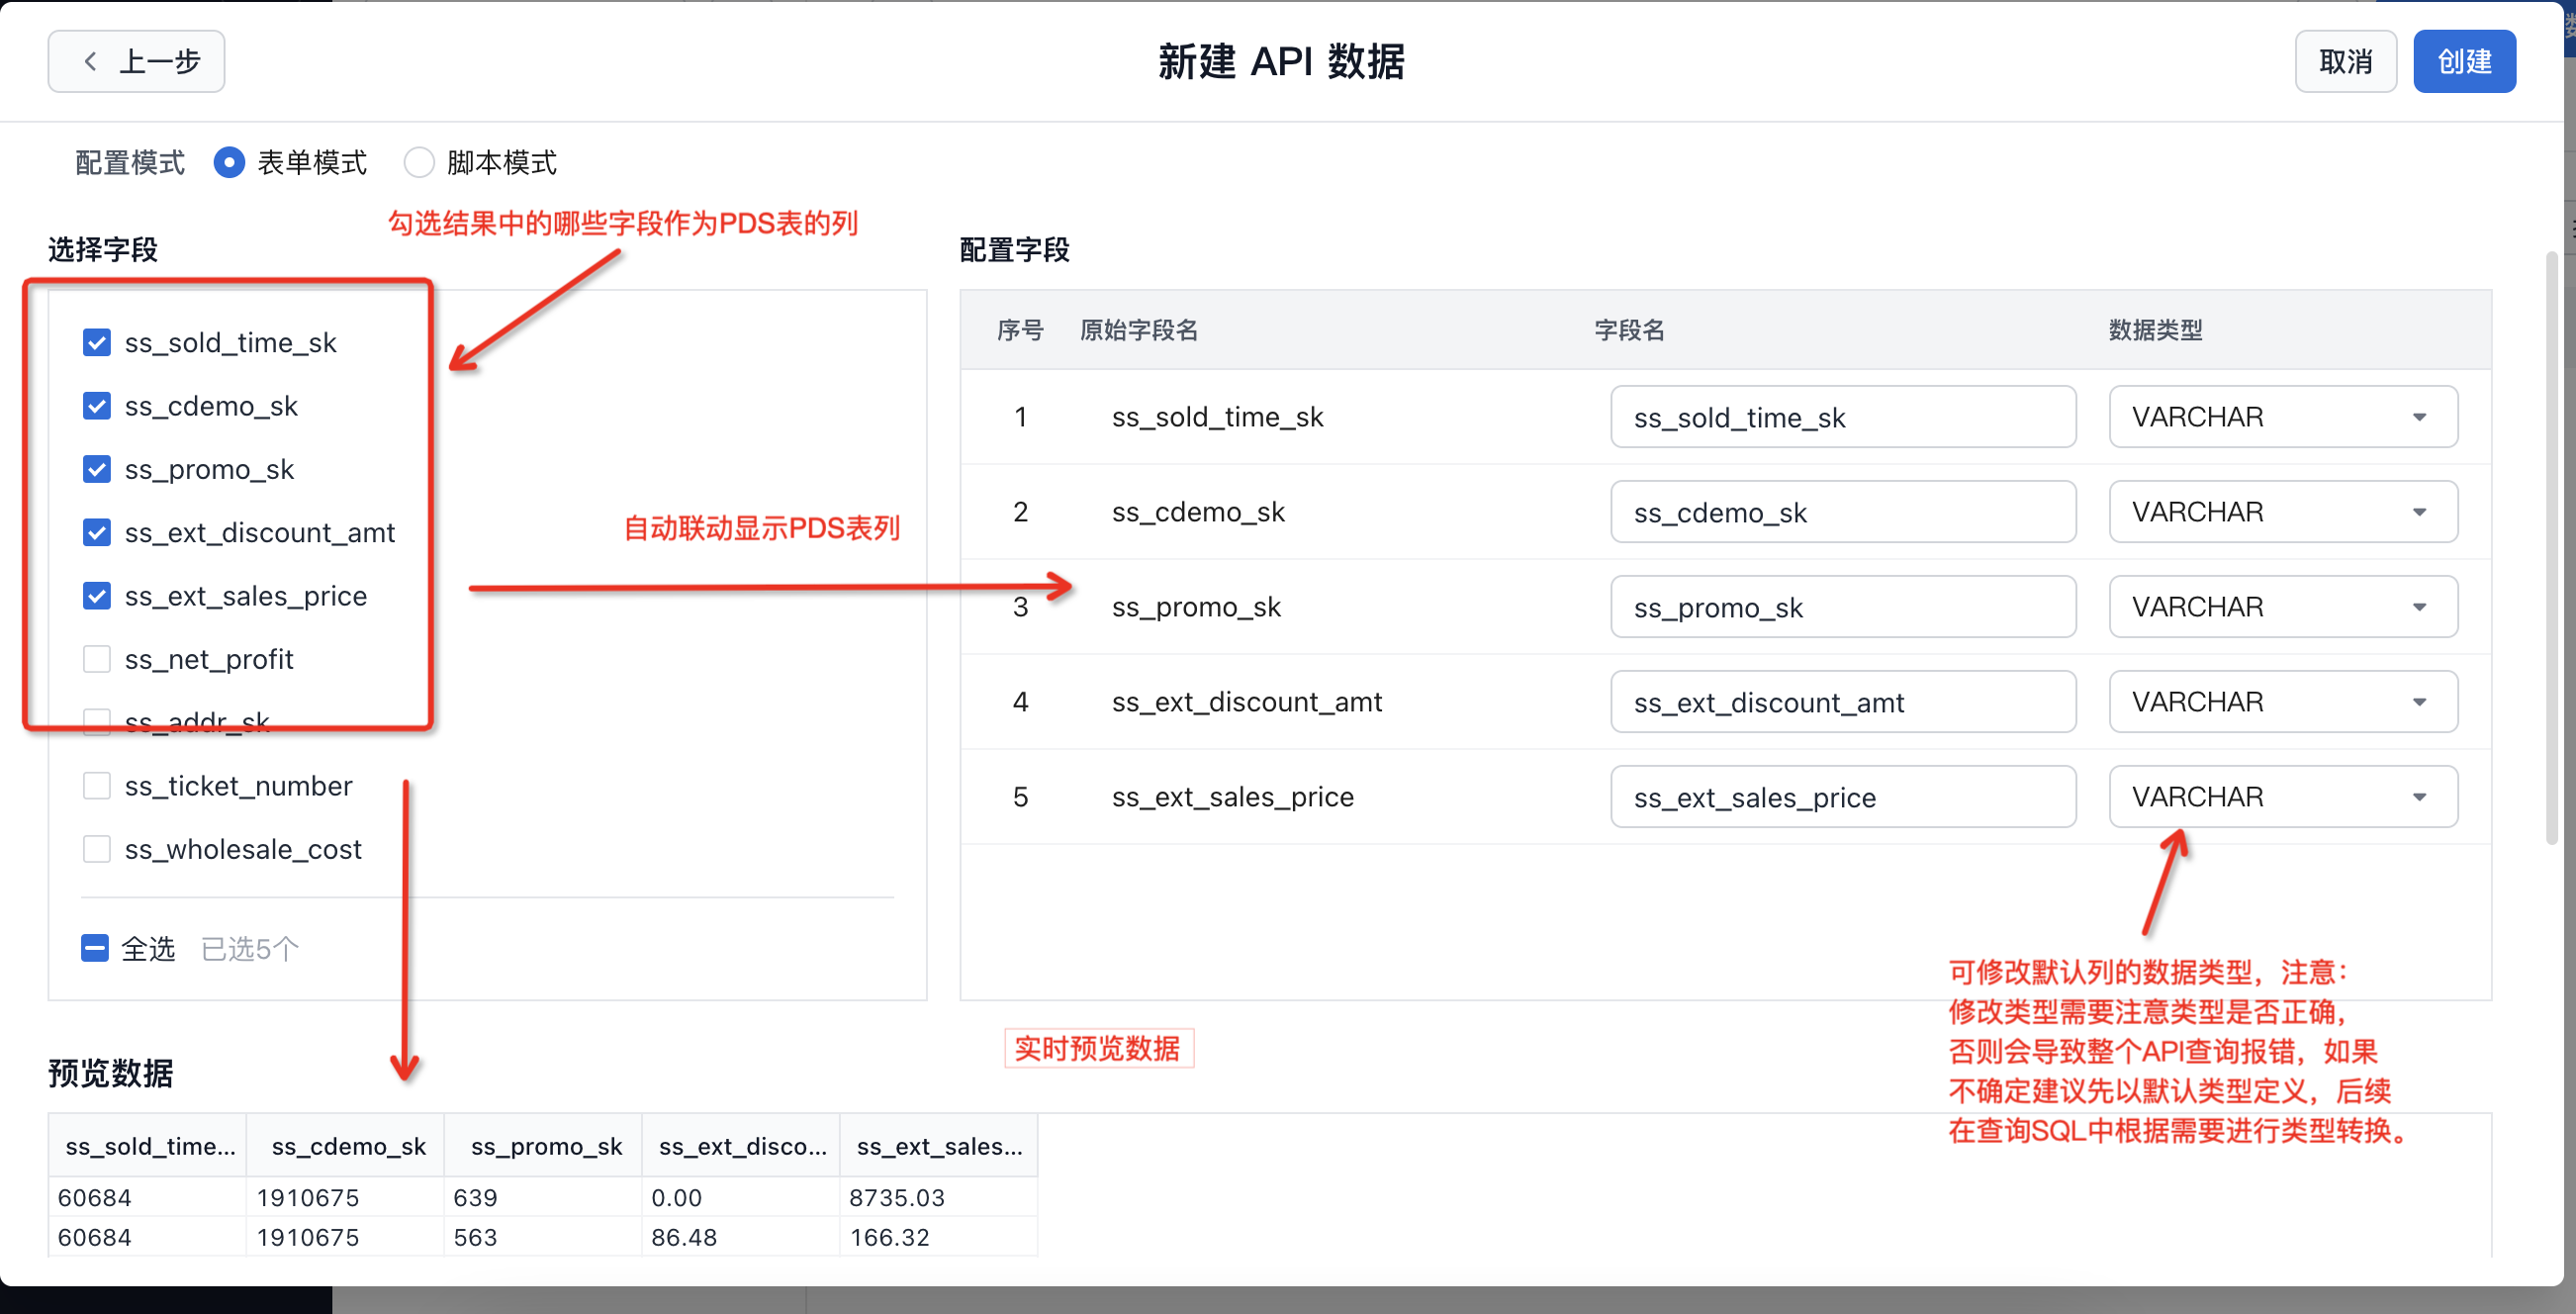Image resolution: width=2576 pixels, height=1314 pixels.
Task: Click the ss_promo_sk preview column header
Action: (545, 1146)
